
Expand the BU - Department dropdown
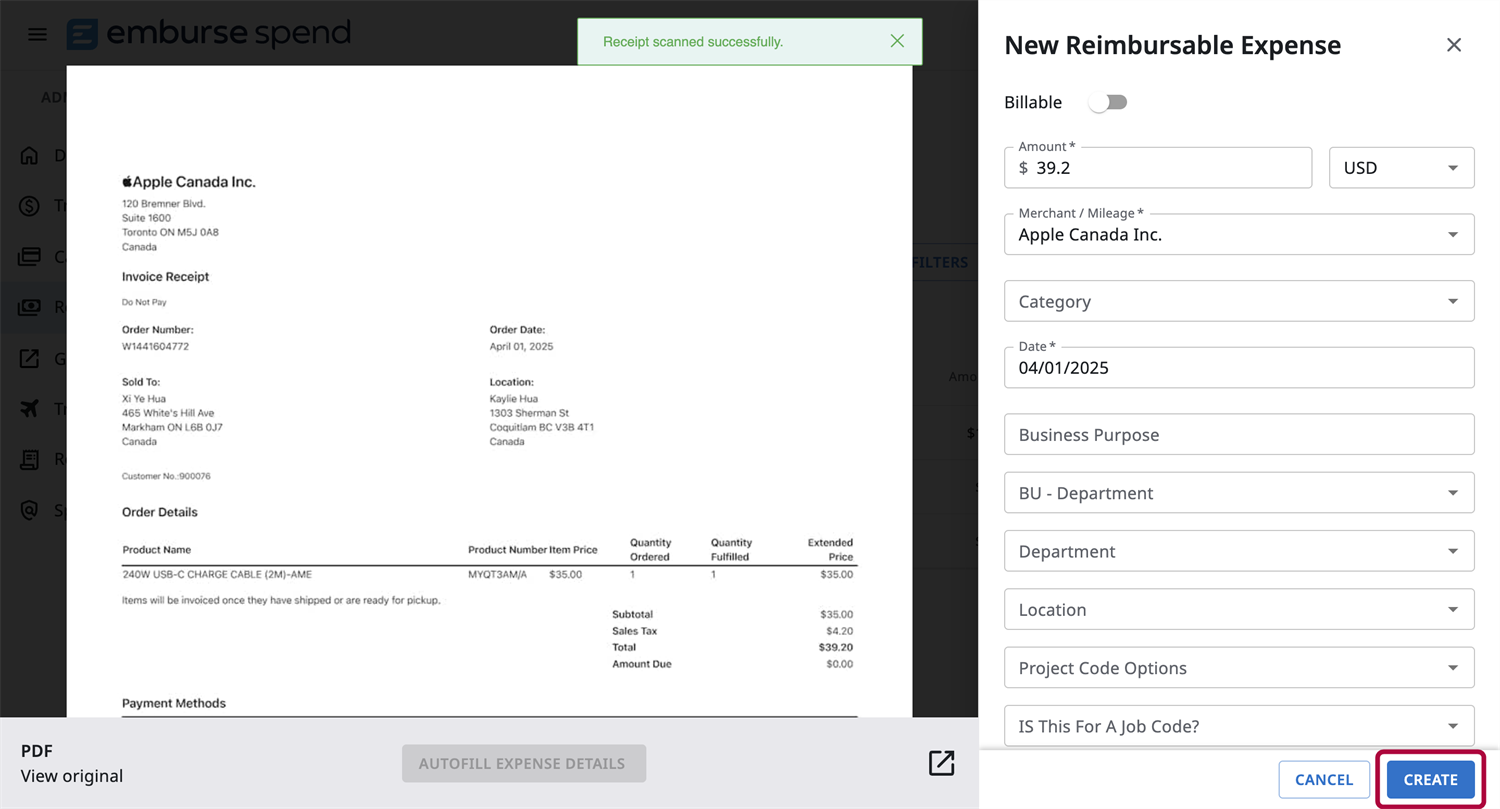pyautogui.click(x=1238, y=493)
